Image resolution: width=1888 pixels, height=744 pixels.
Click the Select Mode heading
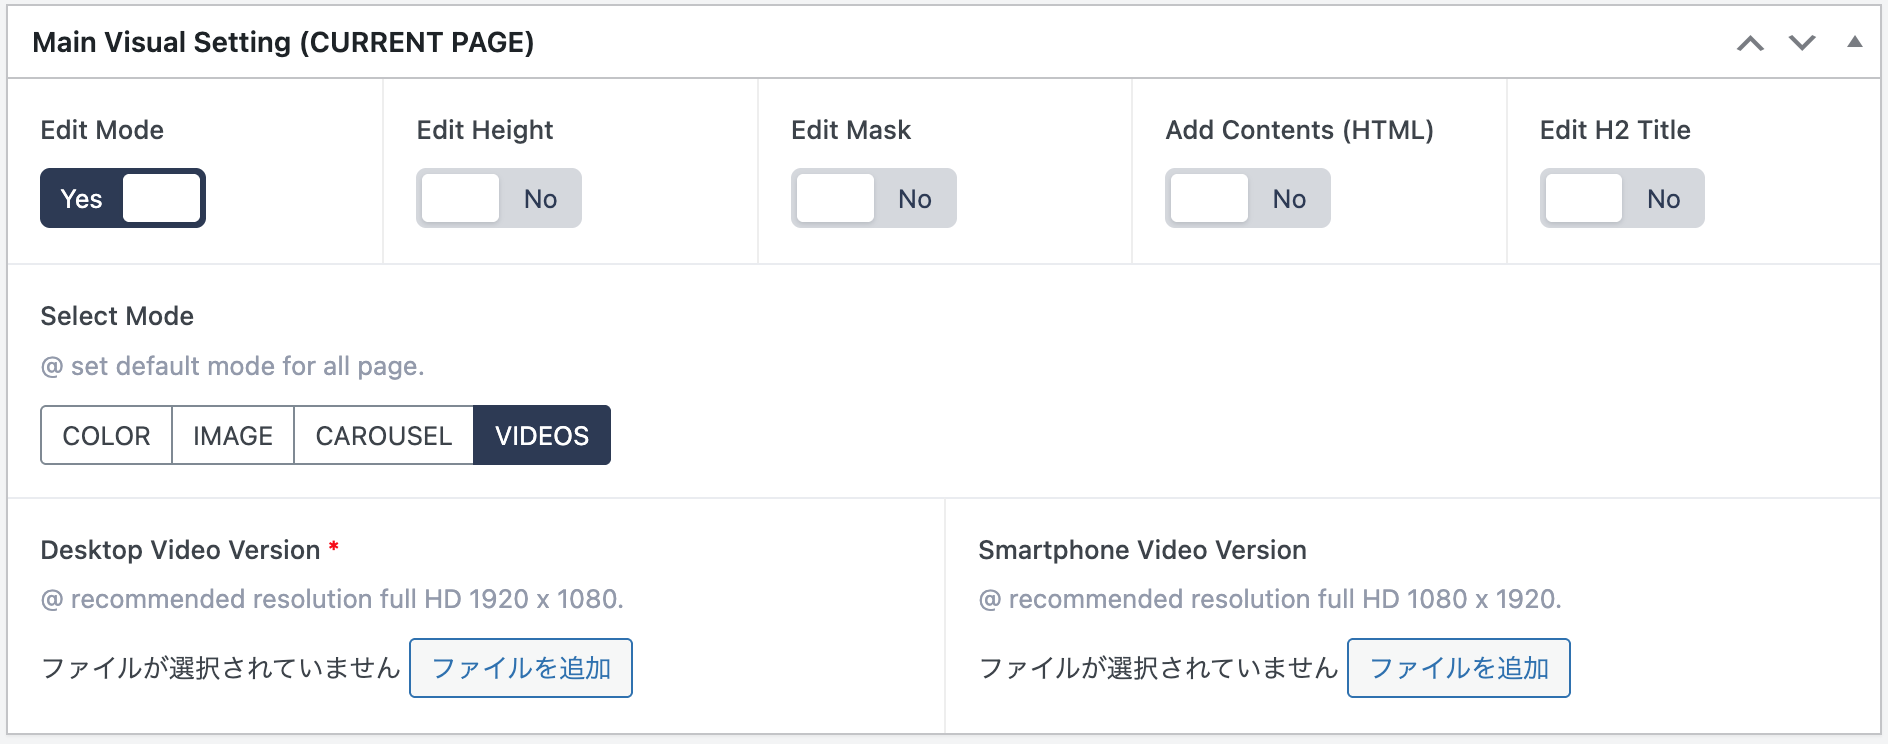point(117,316)
